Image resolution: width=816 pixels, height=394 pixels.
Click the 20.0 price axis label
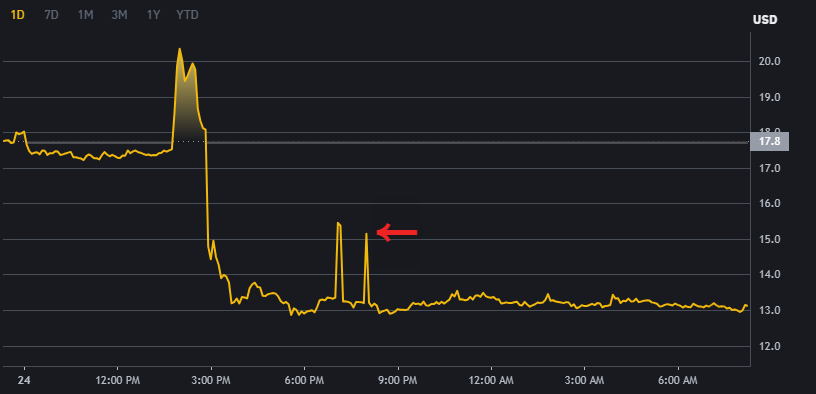tap(770, 61)
